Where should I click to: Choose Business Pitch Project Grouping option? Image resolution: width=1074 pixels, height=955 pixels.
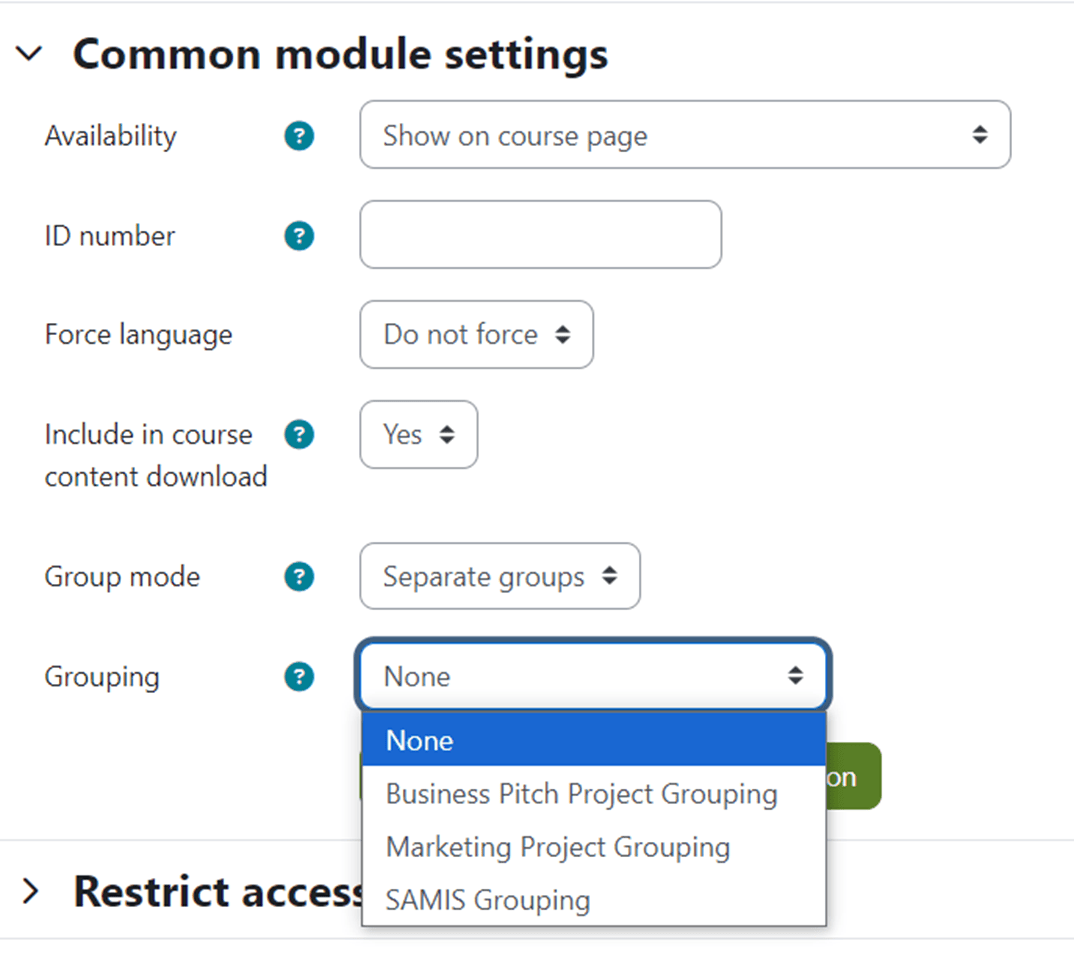point(582,794)
